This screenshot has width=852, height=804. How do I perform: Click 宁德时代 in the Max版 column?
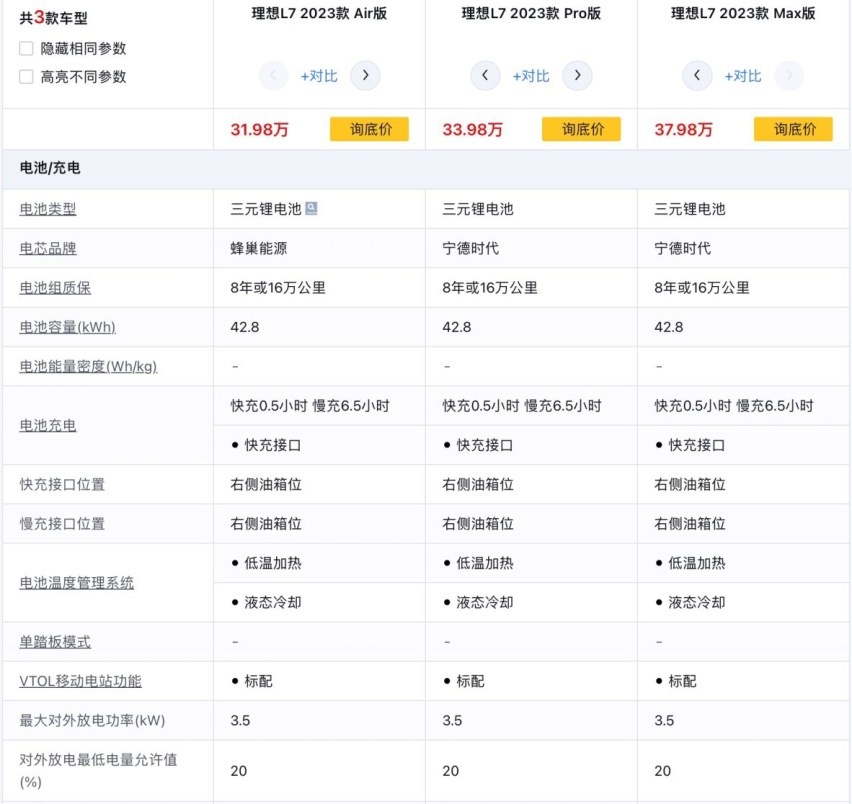682,249
